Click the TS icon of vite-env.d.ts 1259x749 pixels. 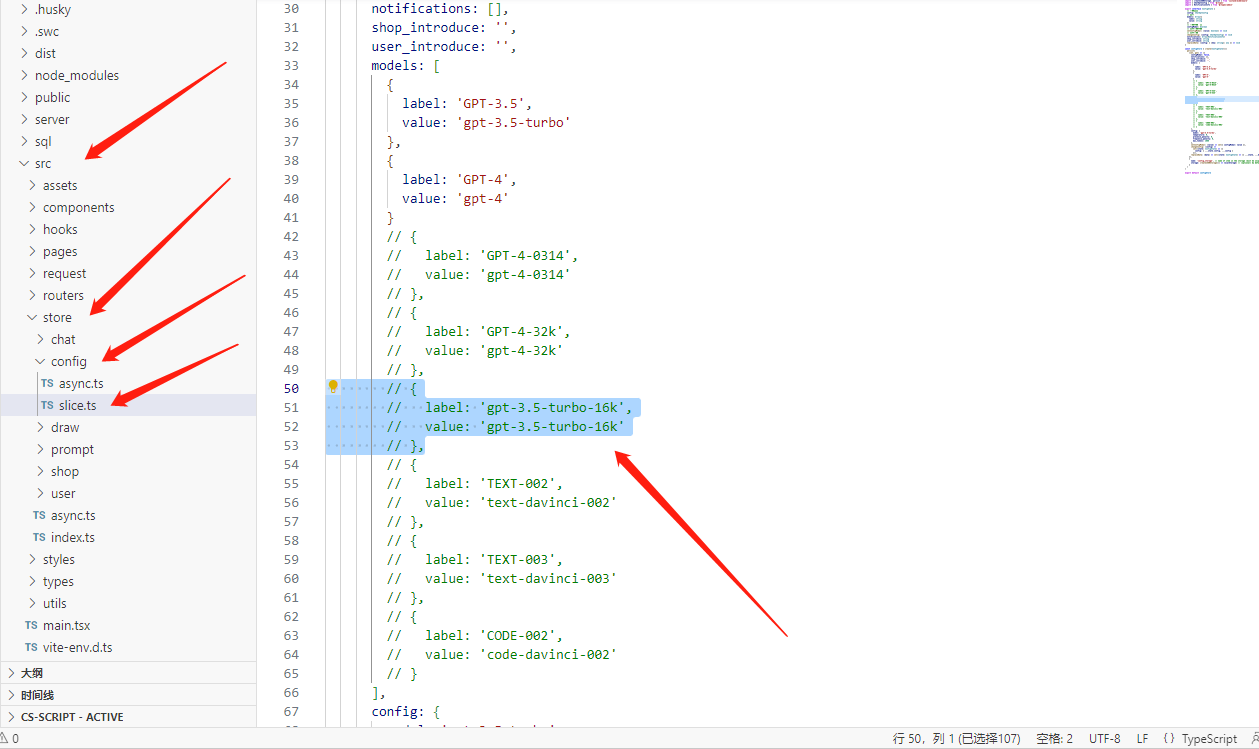[x=31, y=647]
